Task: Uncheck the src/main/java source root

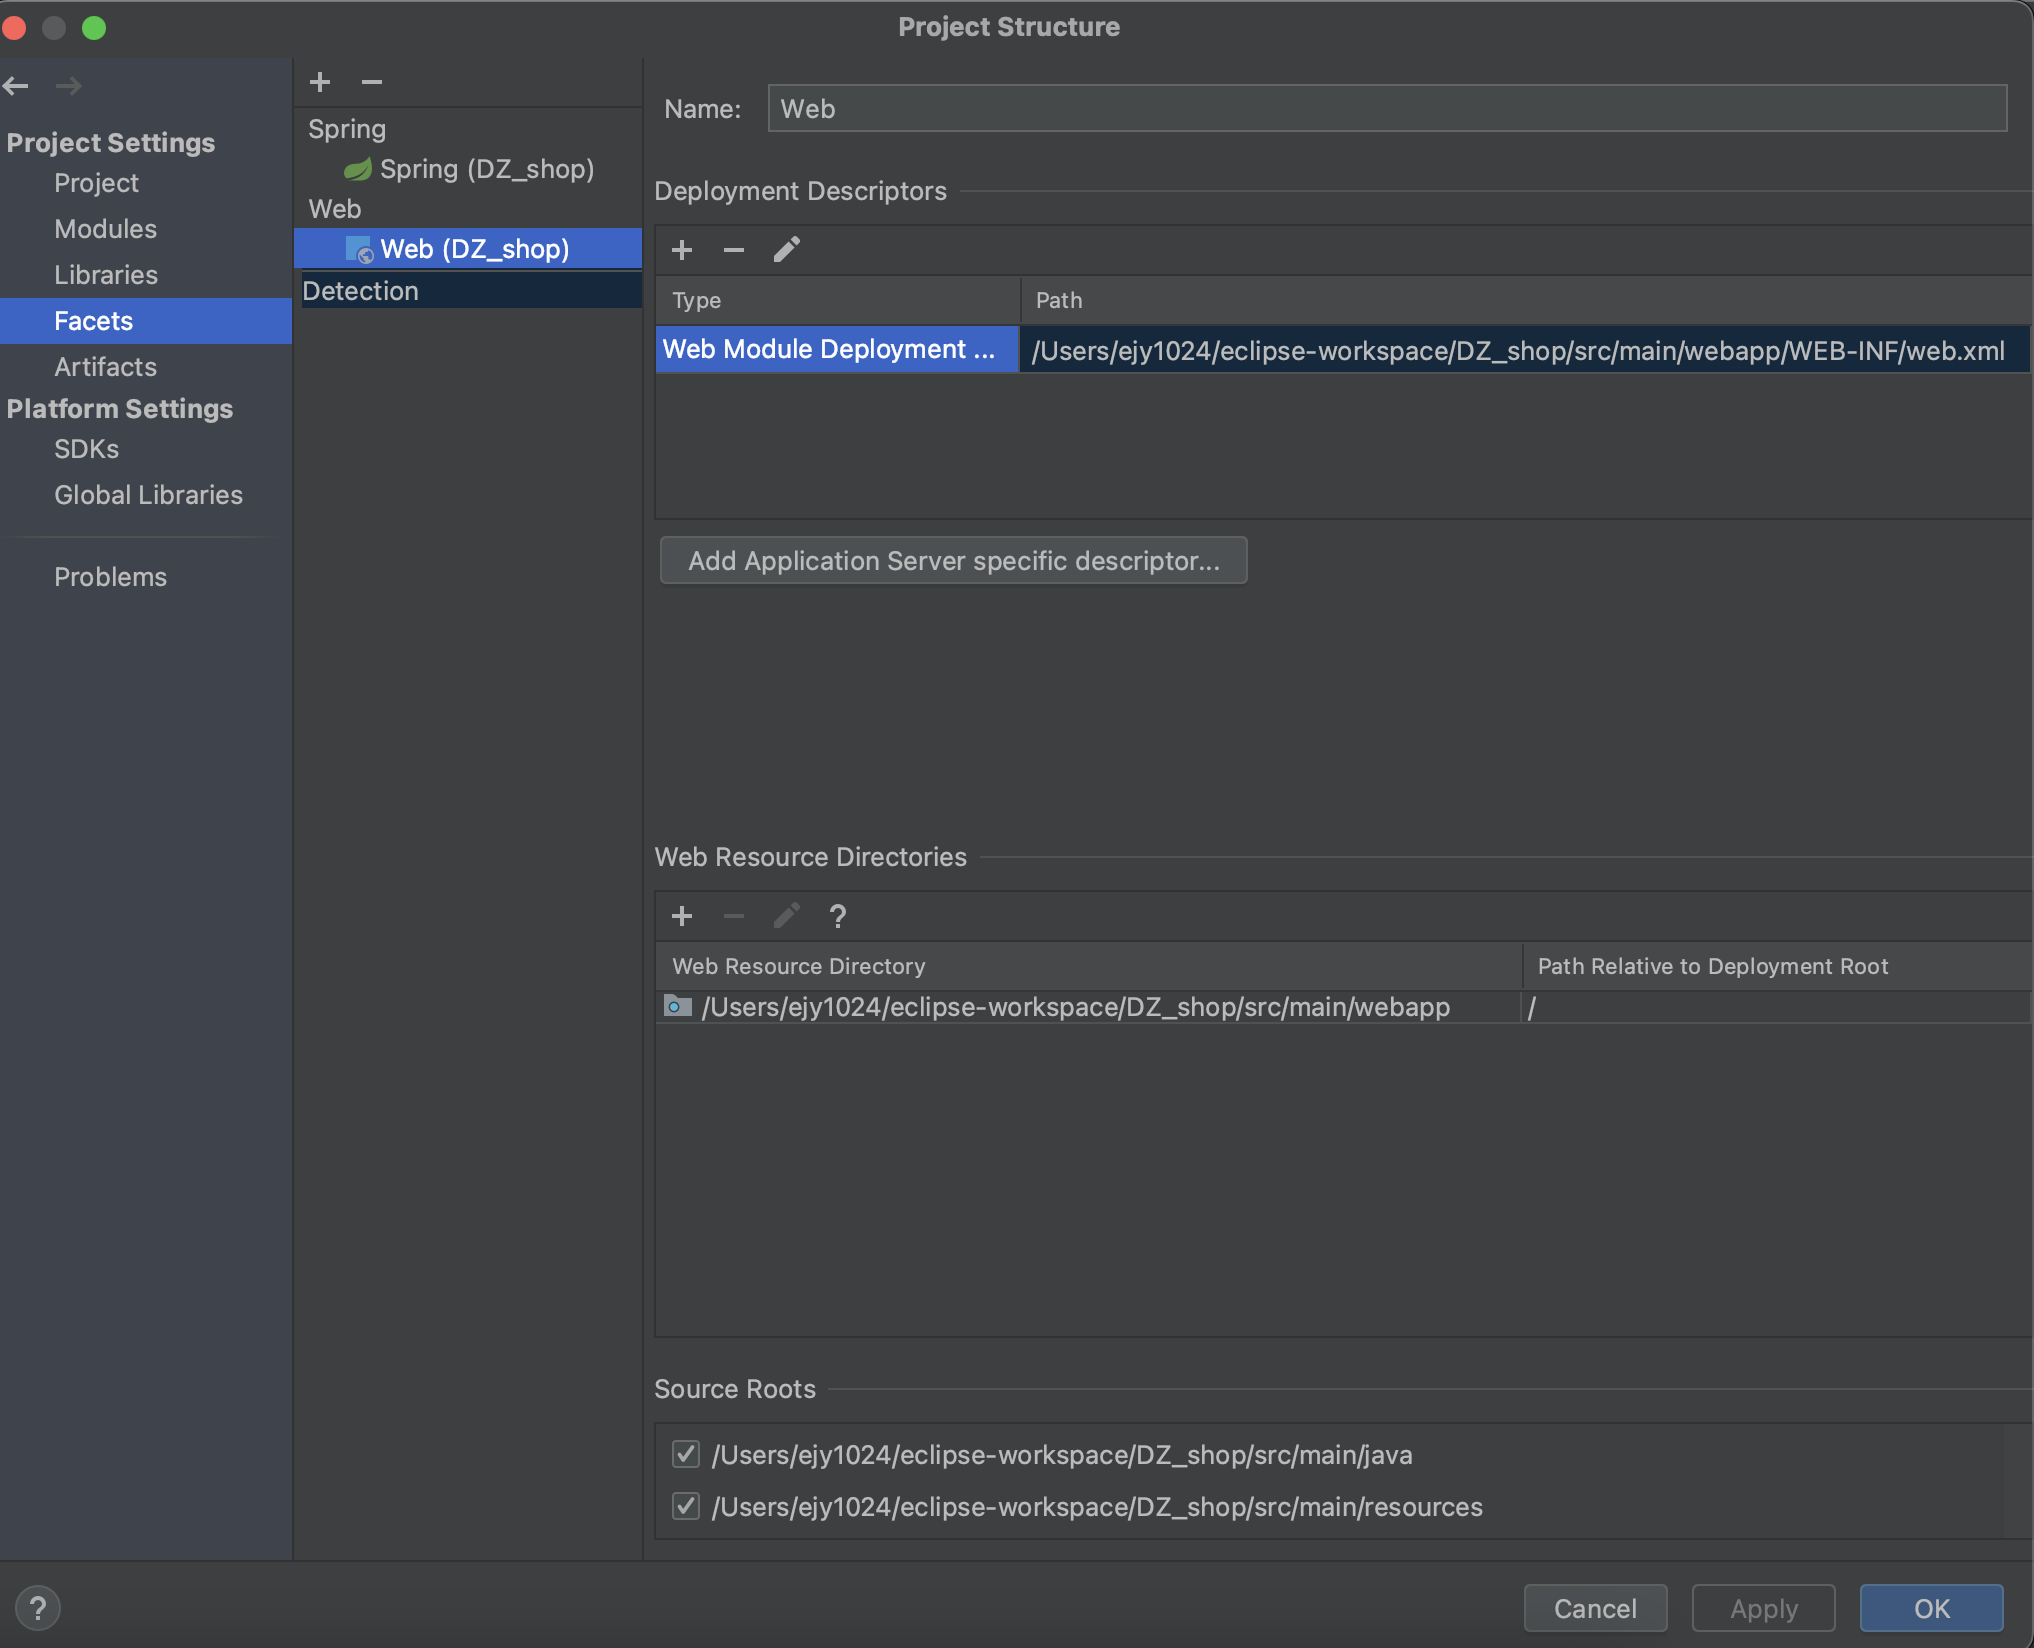Action: tap(686, 1454)
